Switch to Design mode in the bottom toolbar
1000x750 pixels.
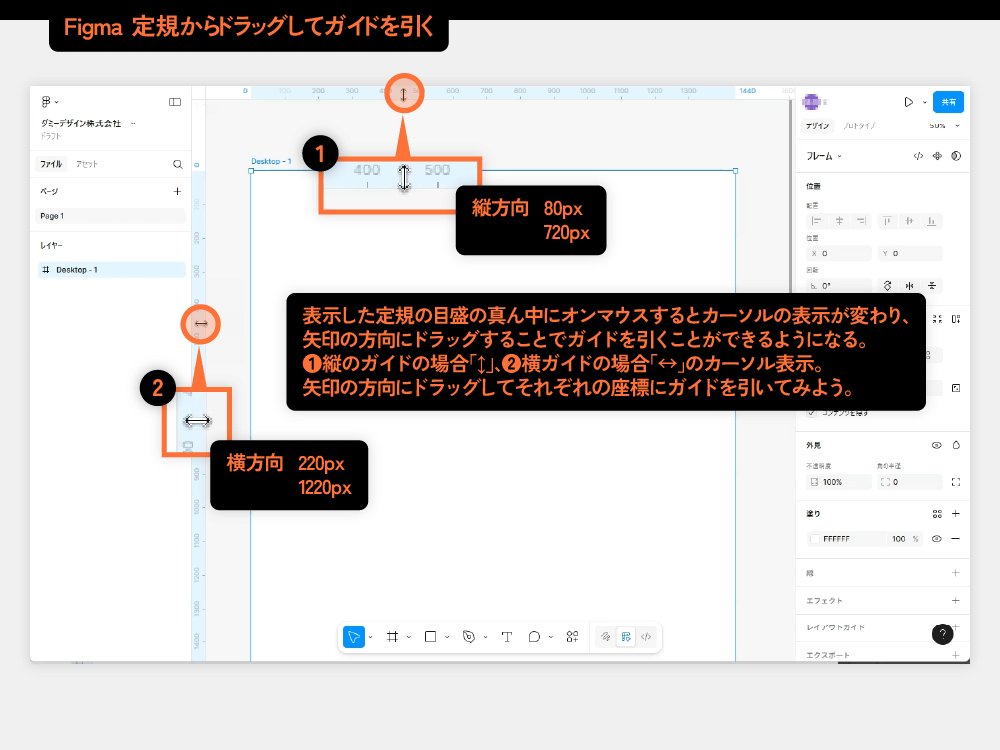[626, 636]
